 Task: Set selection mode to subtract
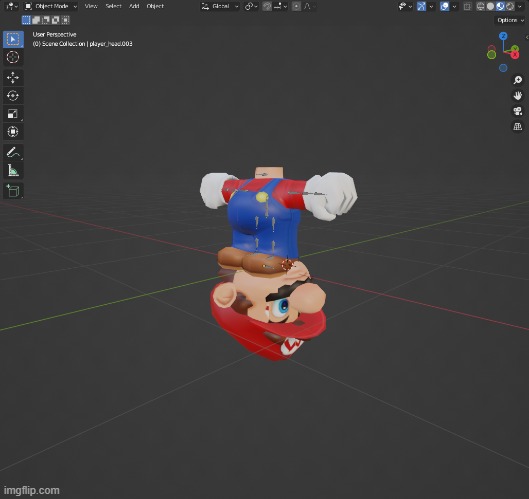(46, 20)
